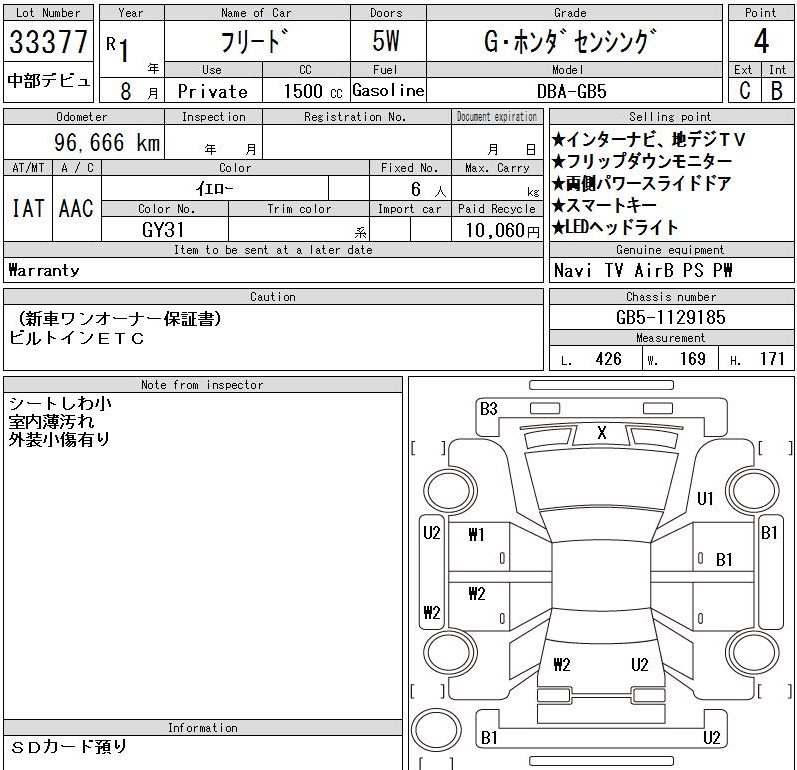Click the Note from inspector header
The width and height of the screenshot is (797, 770).
tap(202, 385)
